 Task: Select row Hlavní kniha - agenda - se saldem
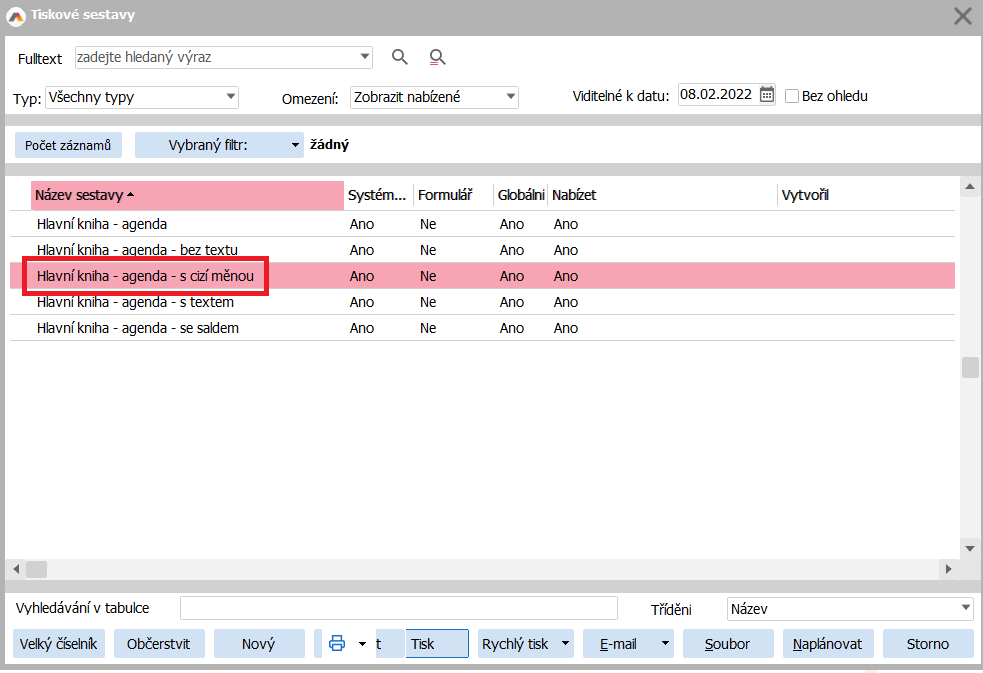coord(138,328)
